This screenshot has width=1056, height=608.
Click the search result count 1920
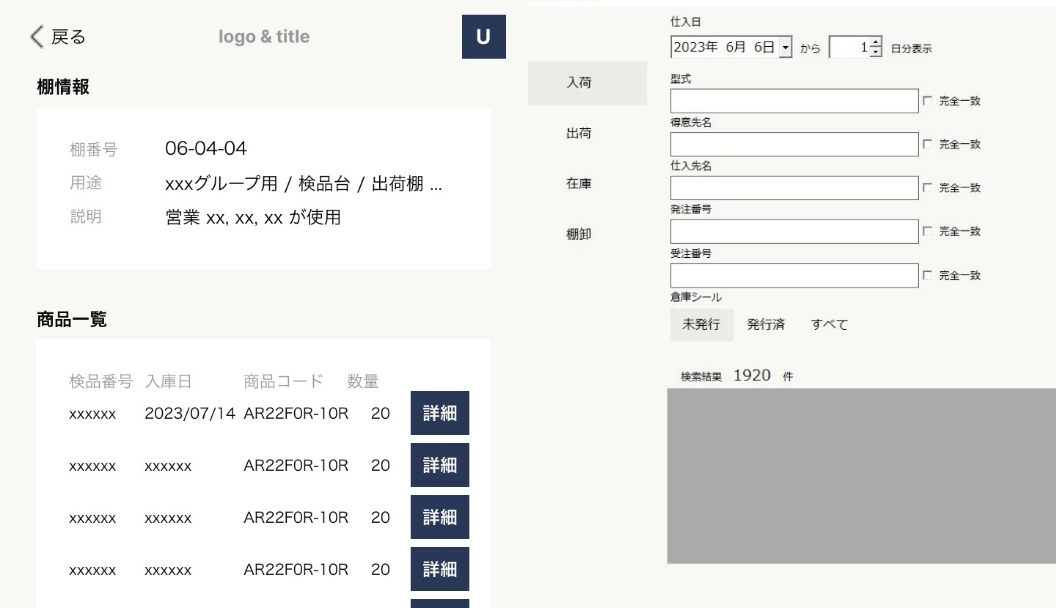pos(752,375)
